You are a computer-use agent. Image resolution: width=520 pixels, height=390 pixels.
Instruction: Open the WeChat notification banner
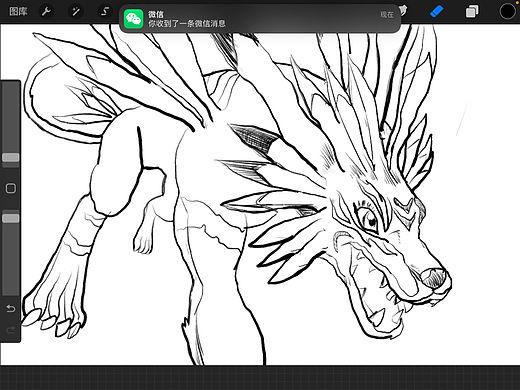pos(260,19)
